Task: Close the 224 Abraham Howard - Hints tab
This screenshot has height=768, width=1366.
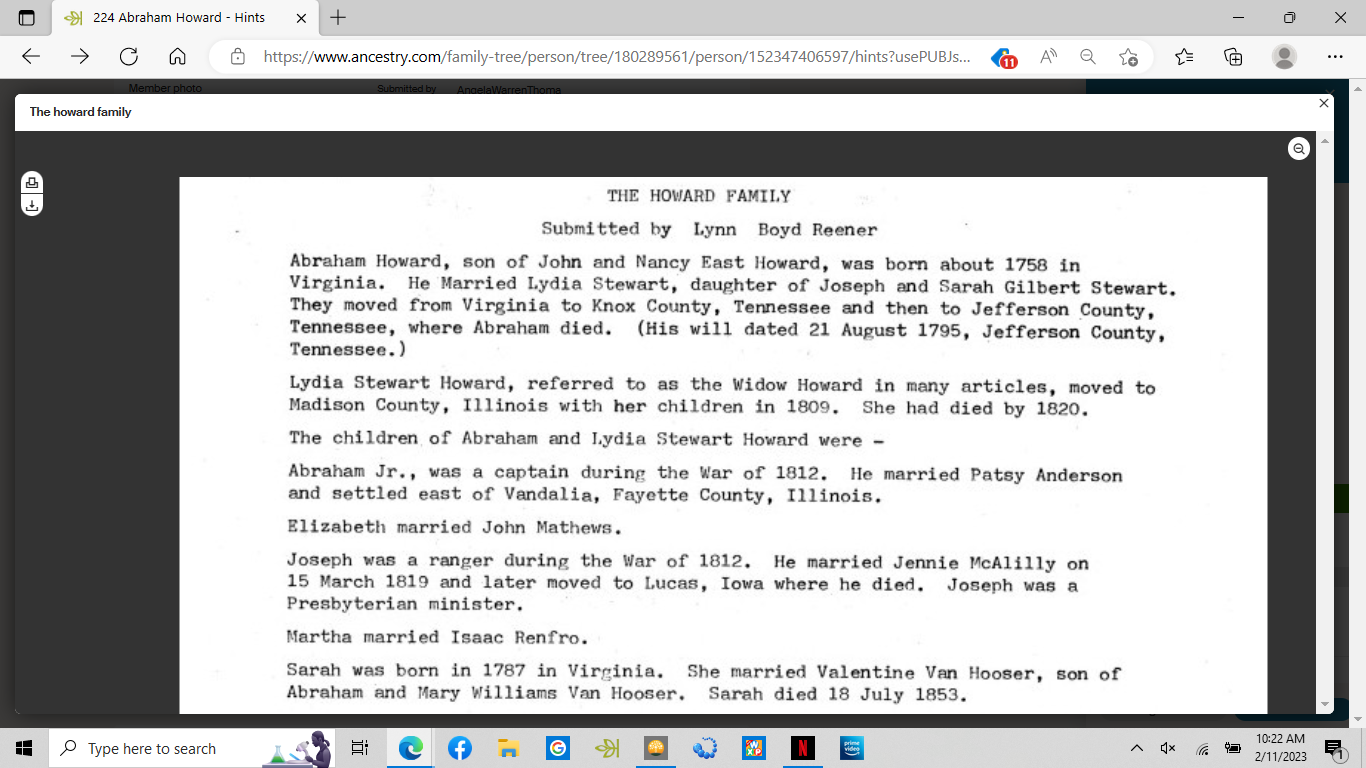Action: (302, 18)
